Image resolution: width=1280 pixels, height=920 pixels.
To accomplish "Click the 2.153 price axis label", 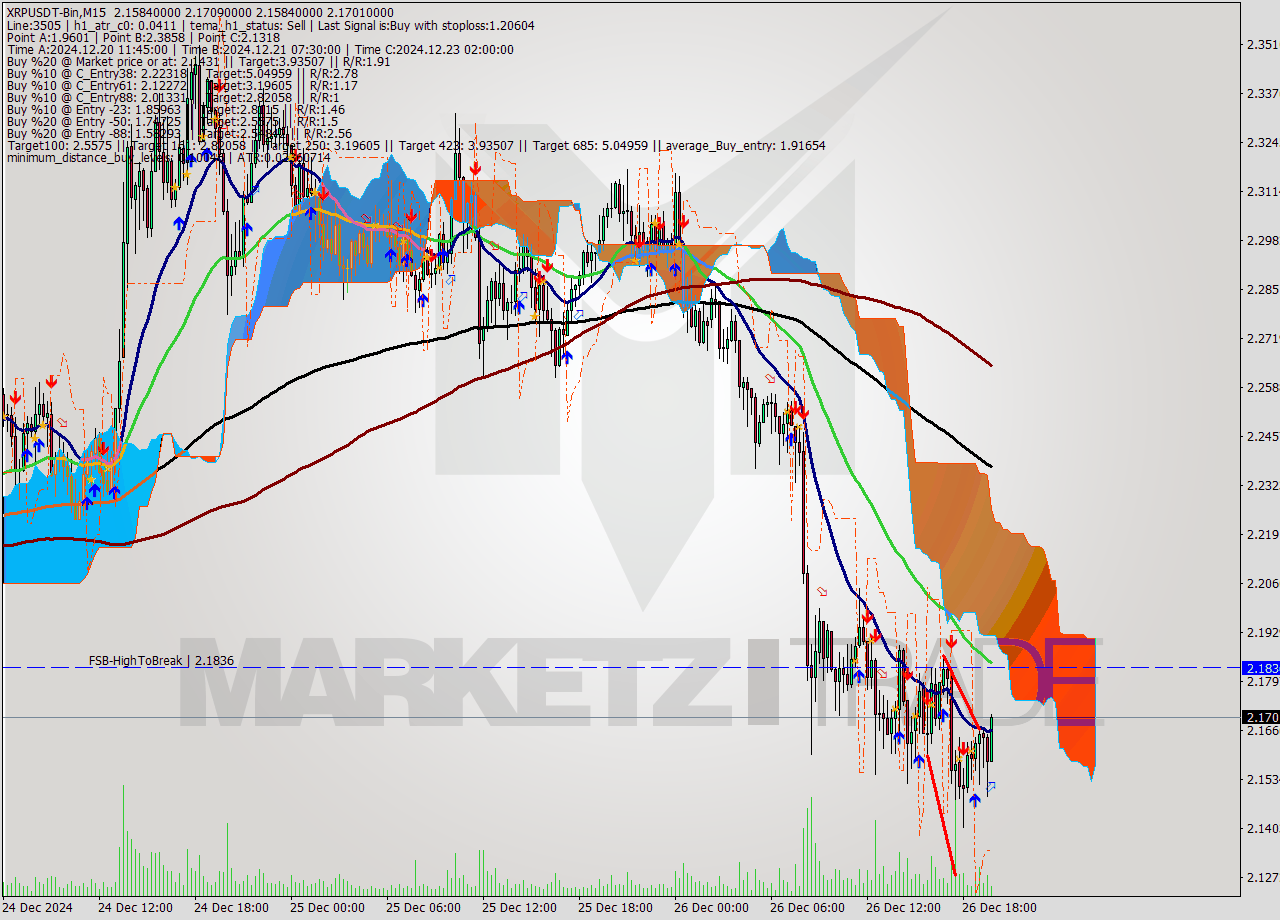I will [1262, 779].
